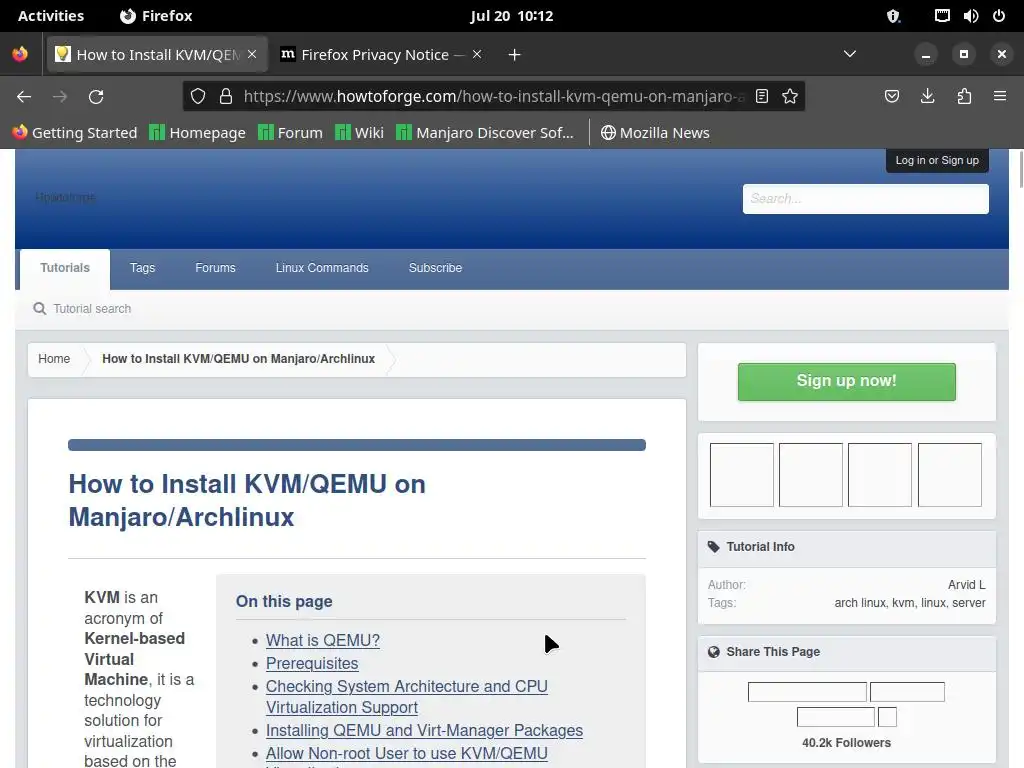Jump to the Prerequisites section
The height and width of the screenshot is (768, 1024).
312,664
